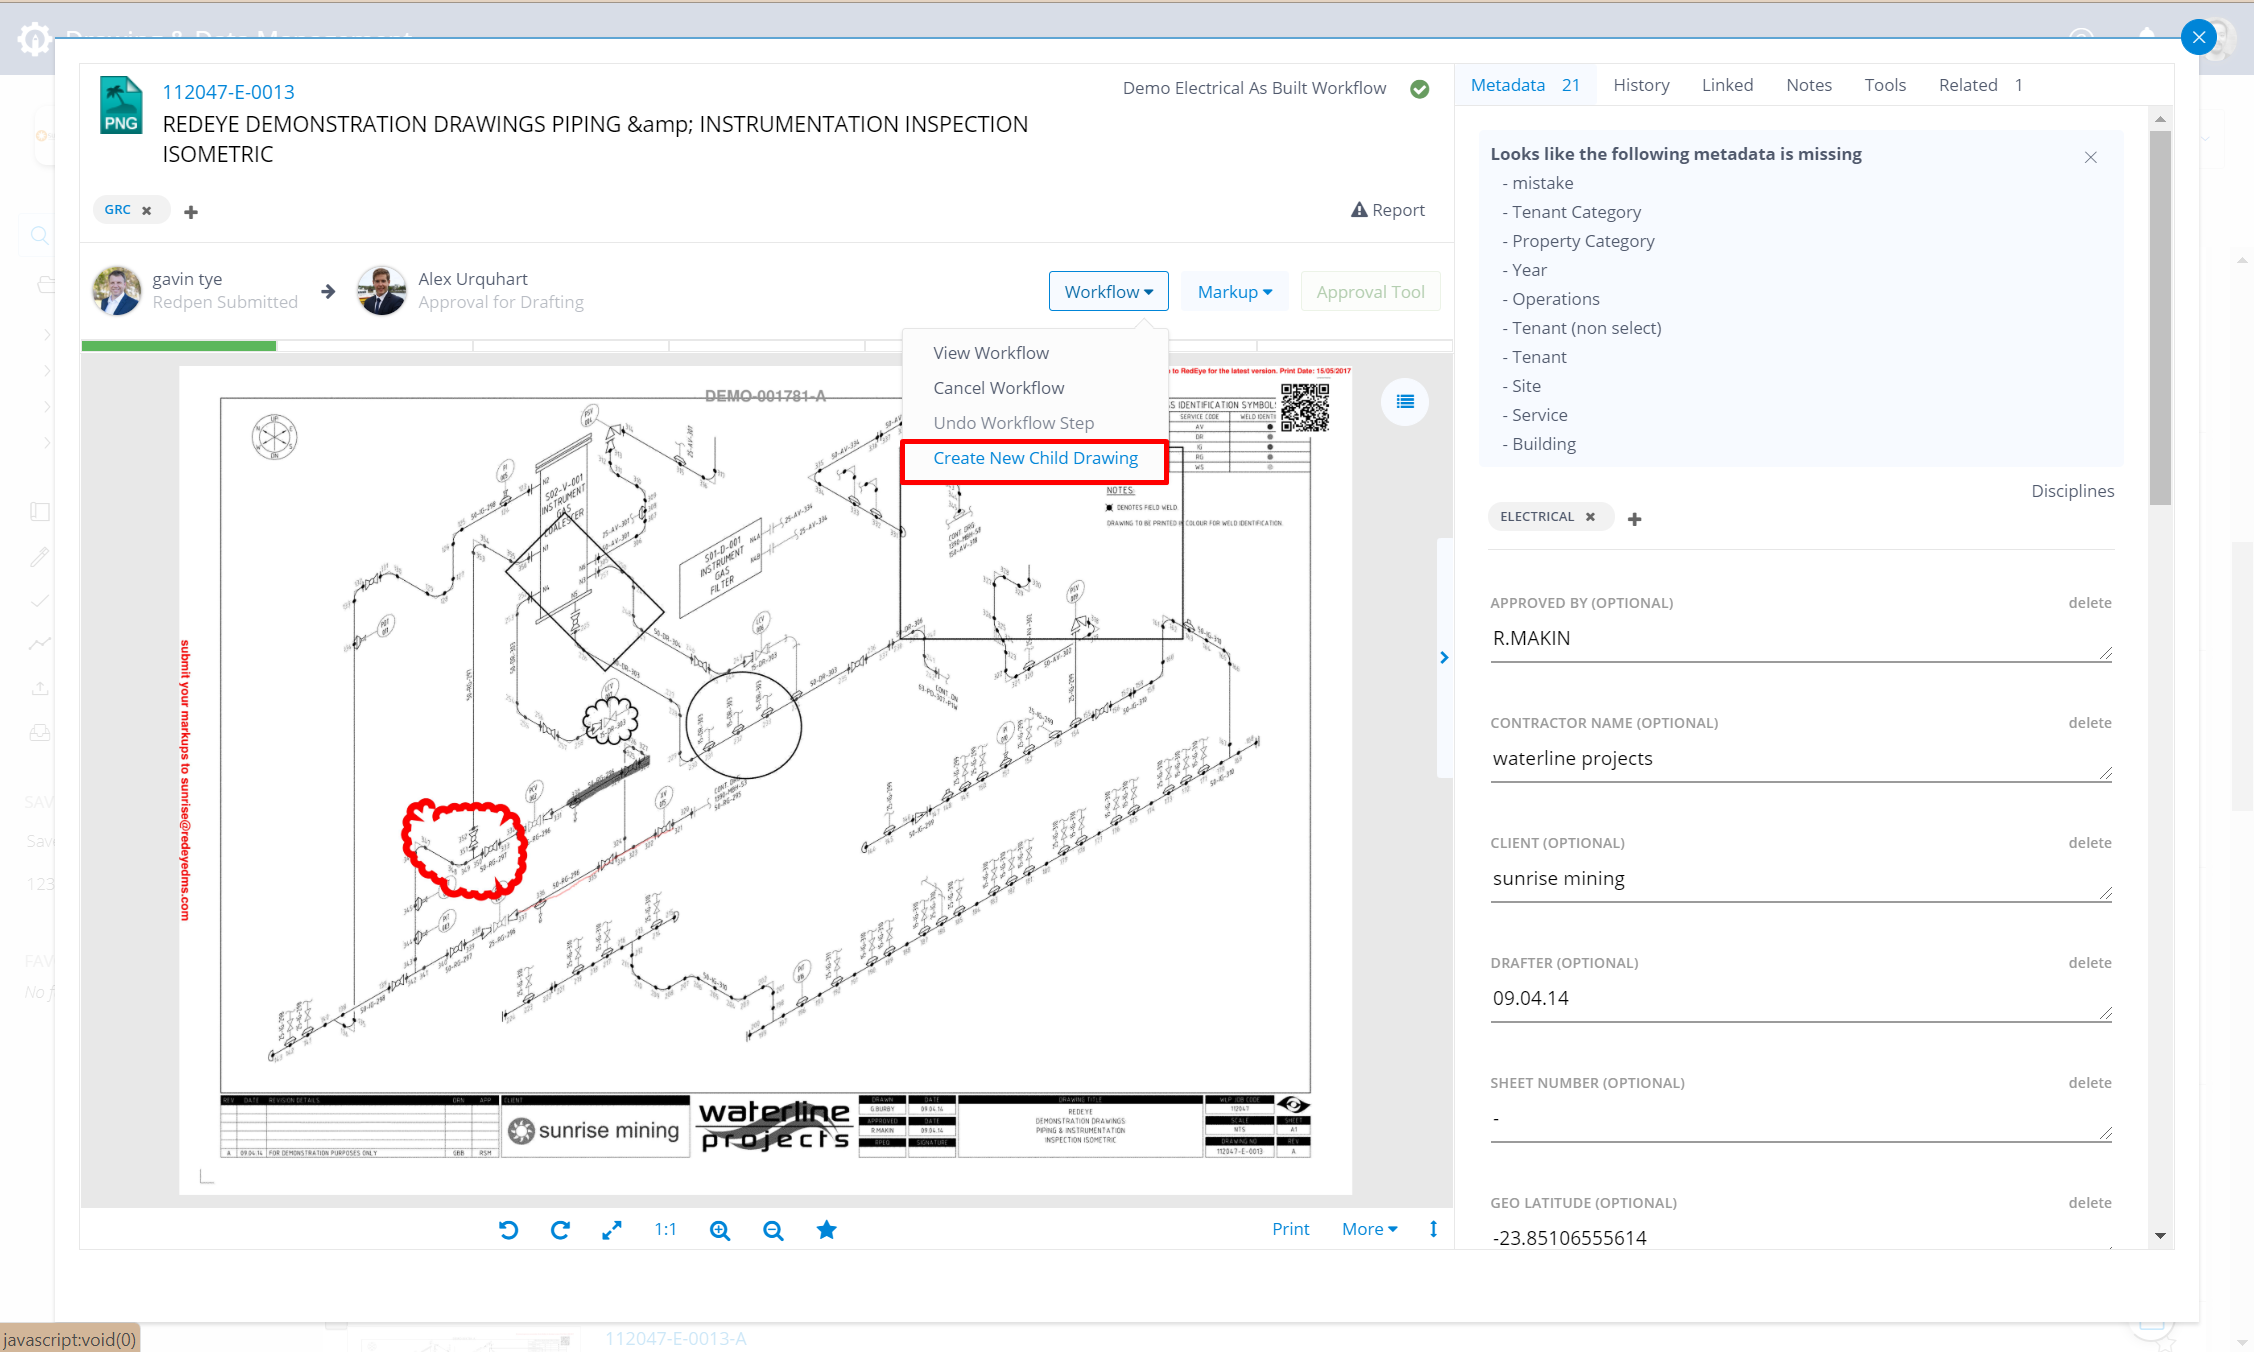Collapse metadata panel with side chevron
The width and height of the screenshot is (2254, 1352).
[1444, 657]
